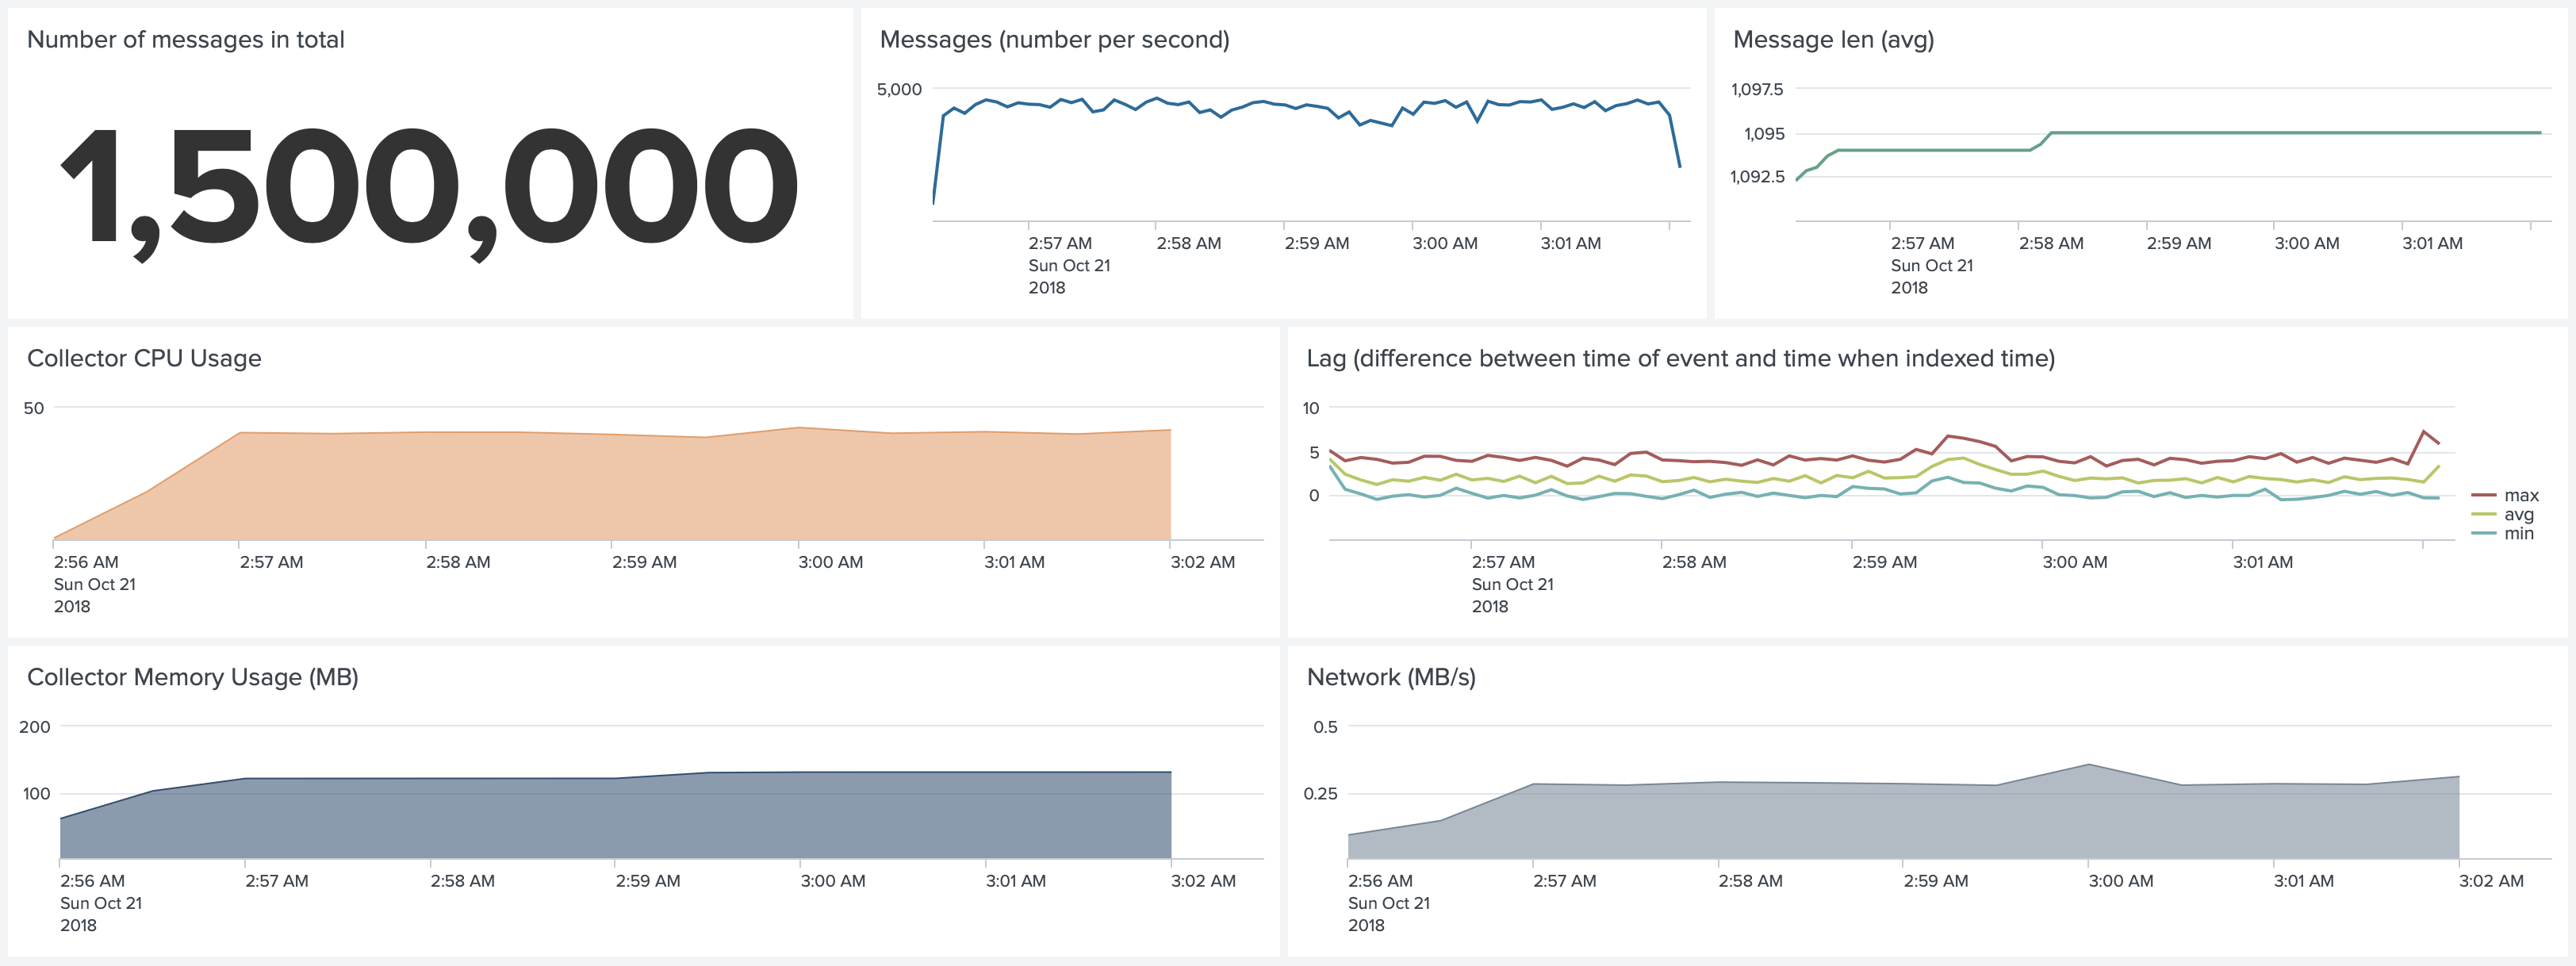Click the 3:02 AM label on Memory chart
The image size is (2576, 966).
(x=1202, y=881)
